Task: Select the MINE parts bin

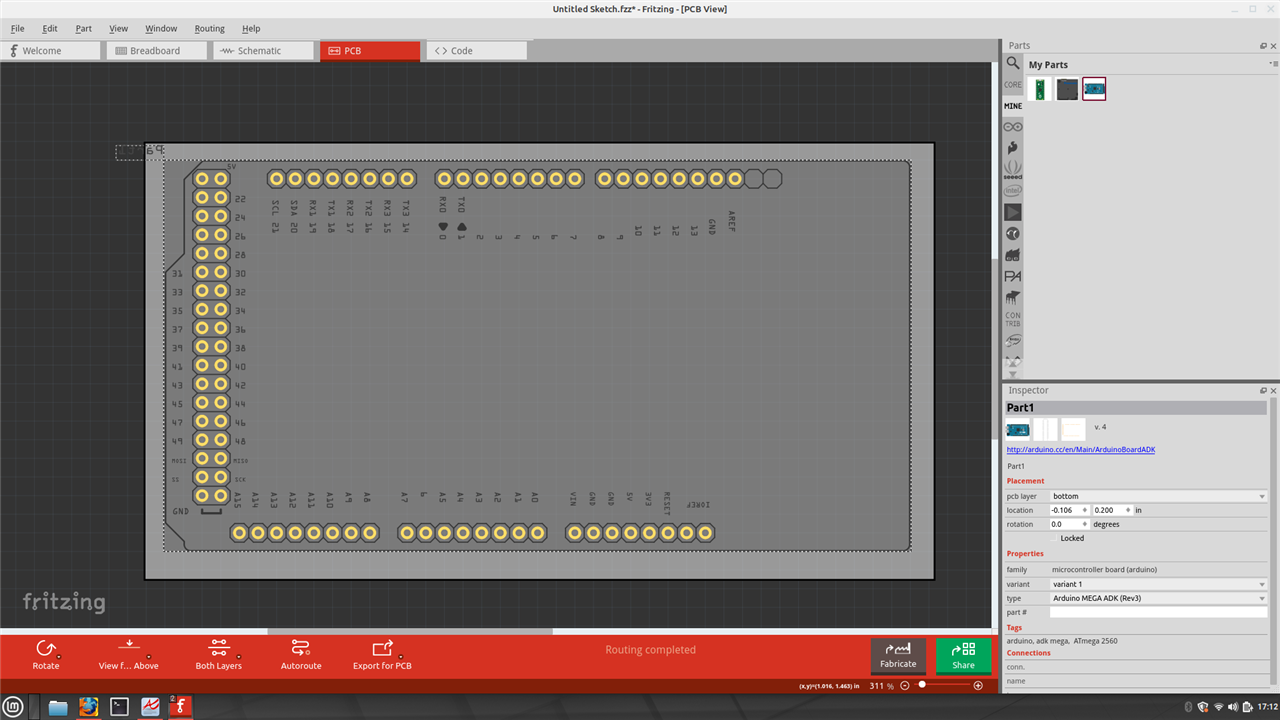Action: 1013,106
